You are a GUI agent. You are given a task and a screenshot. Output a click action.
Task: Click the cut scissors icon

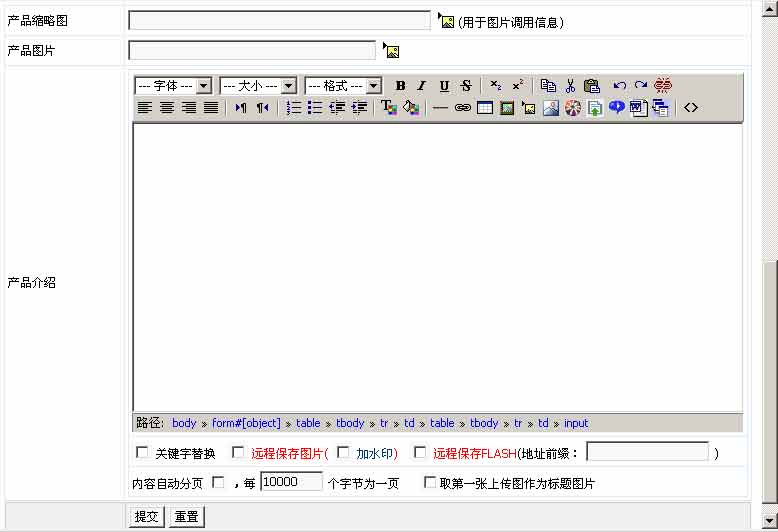click(570, 86)
